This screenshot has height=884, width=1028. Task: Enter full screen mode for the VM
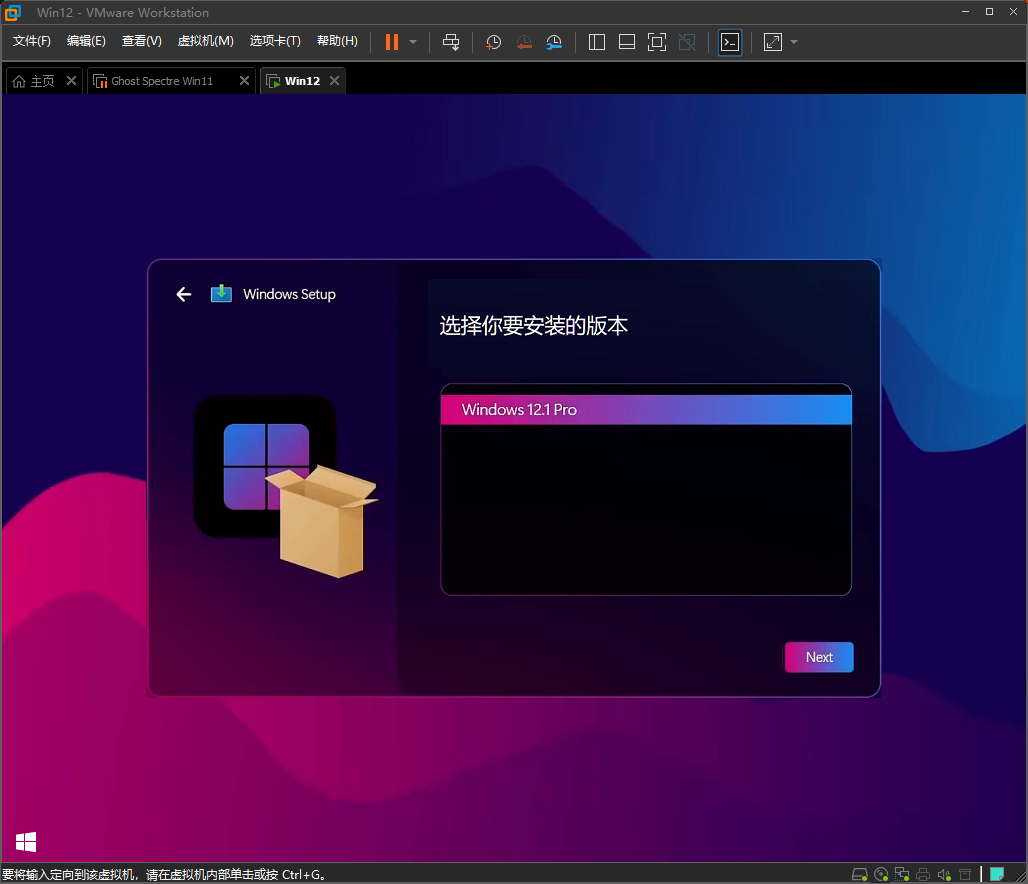[x=656, y=42]
